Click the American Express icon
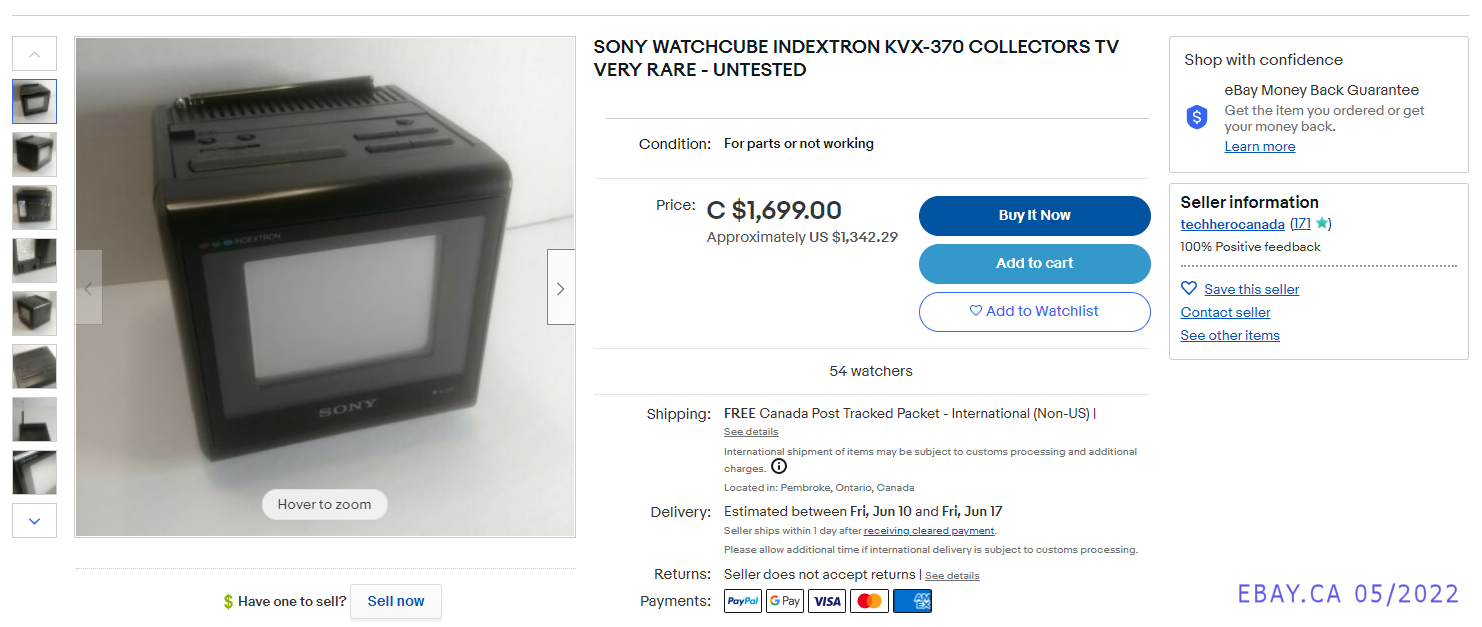 pyautogui.click(x=912, y=601)
